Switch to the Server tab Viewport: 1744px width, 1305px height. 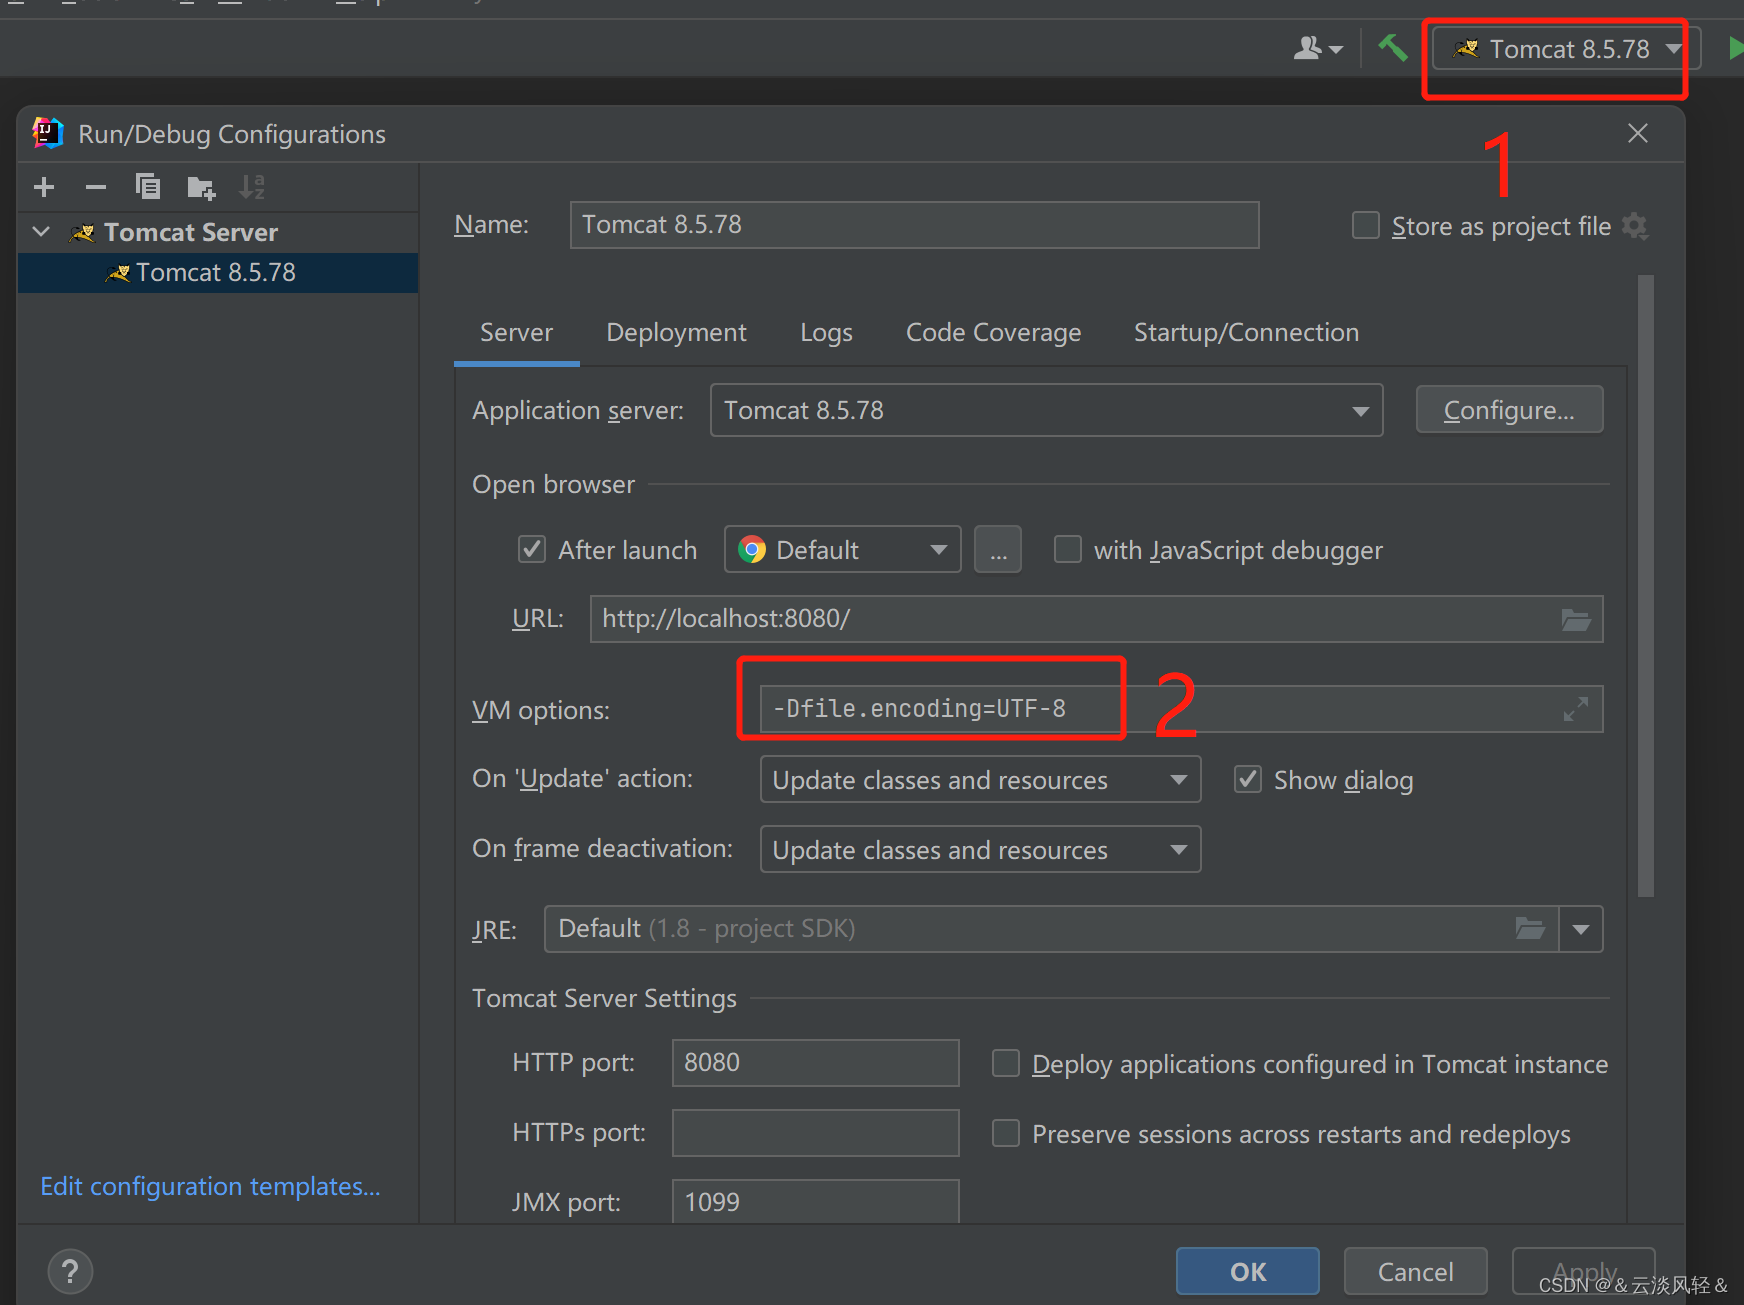click(x=516, y=332)
